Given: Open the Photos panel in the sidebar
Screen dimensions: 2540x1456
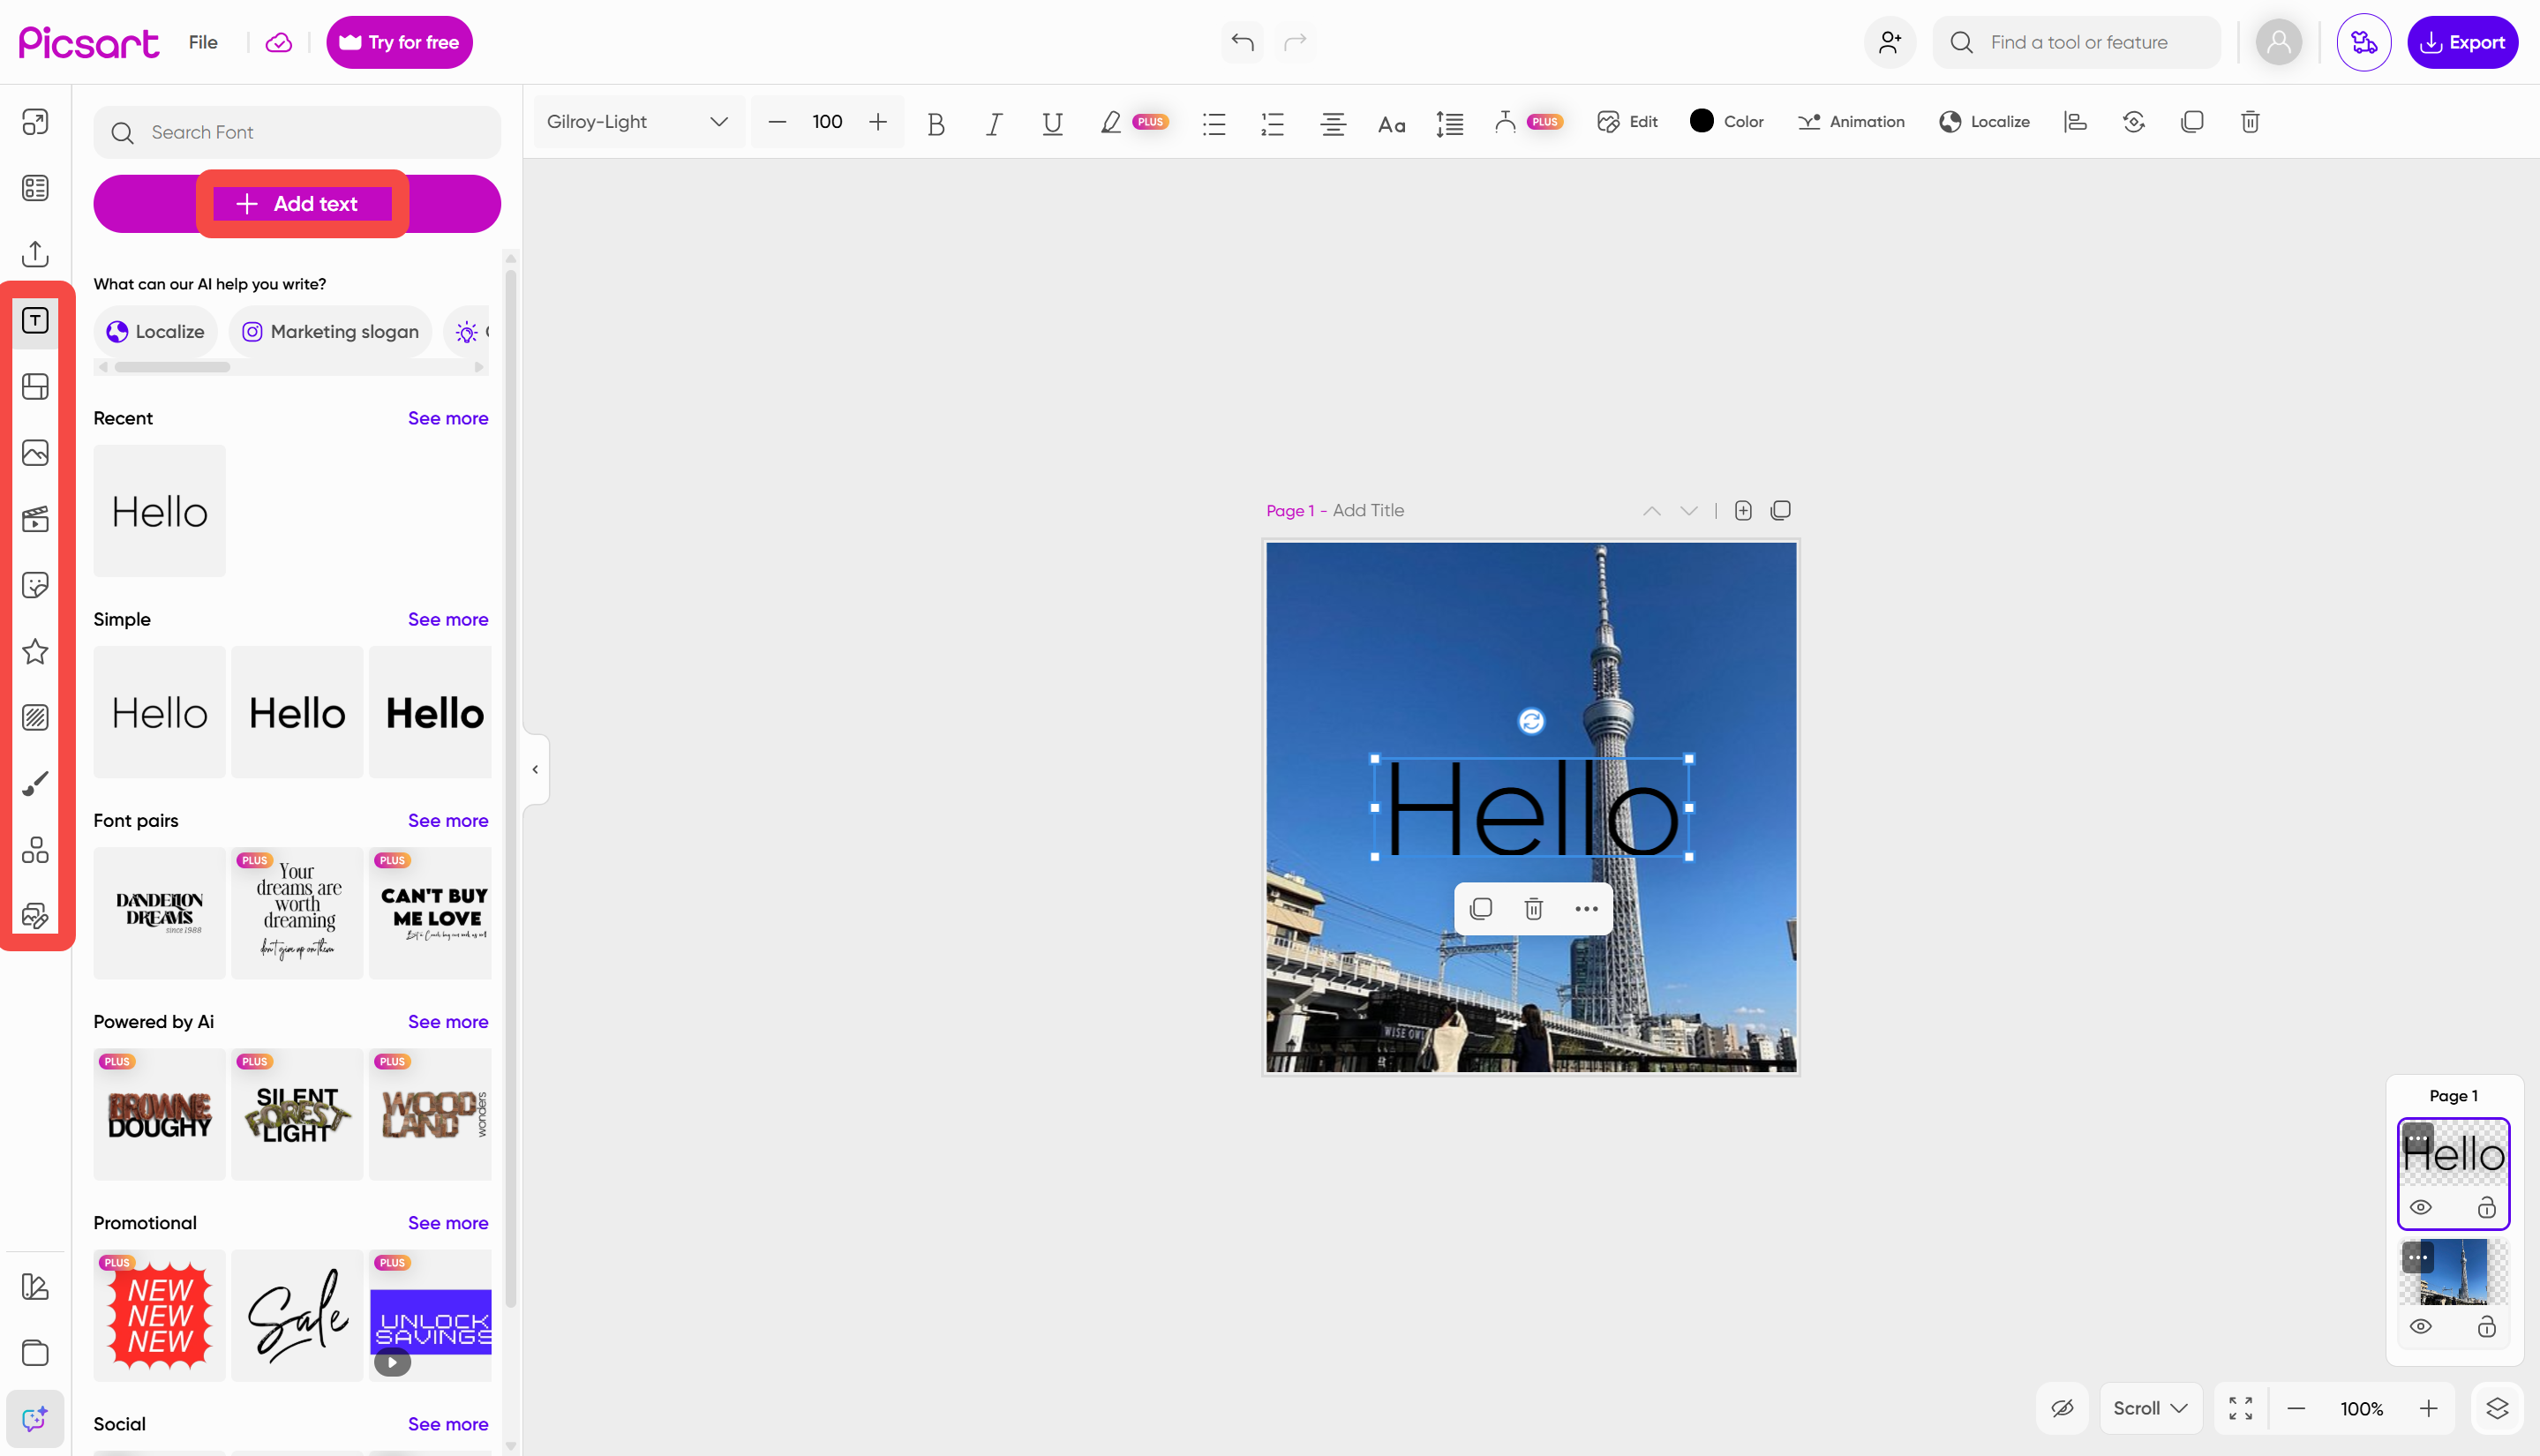Looking at the screenshot, I should tap(35, 452).
